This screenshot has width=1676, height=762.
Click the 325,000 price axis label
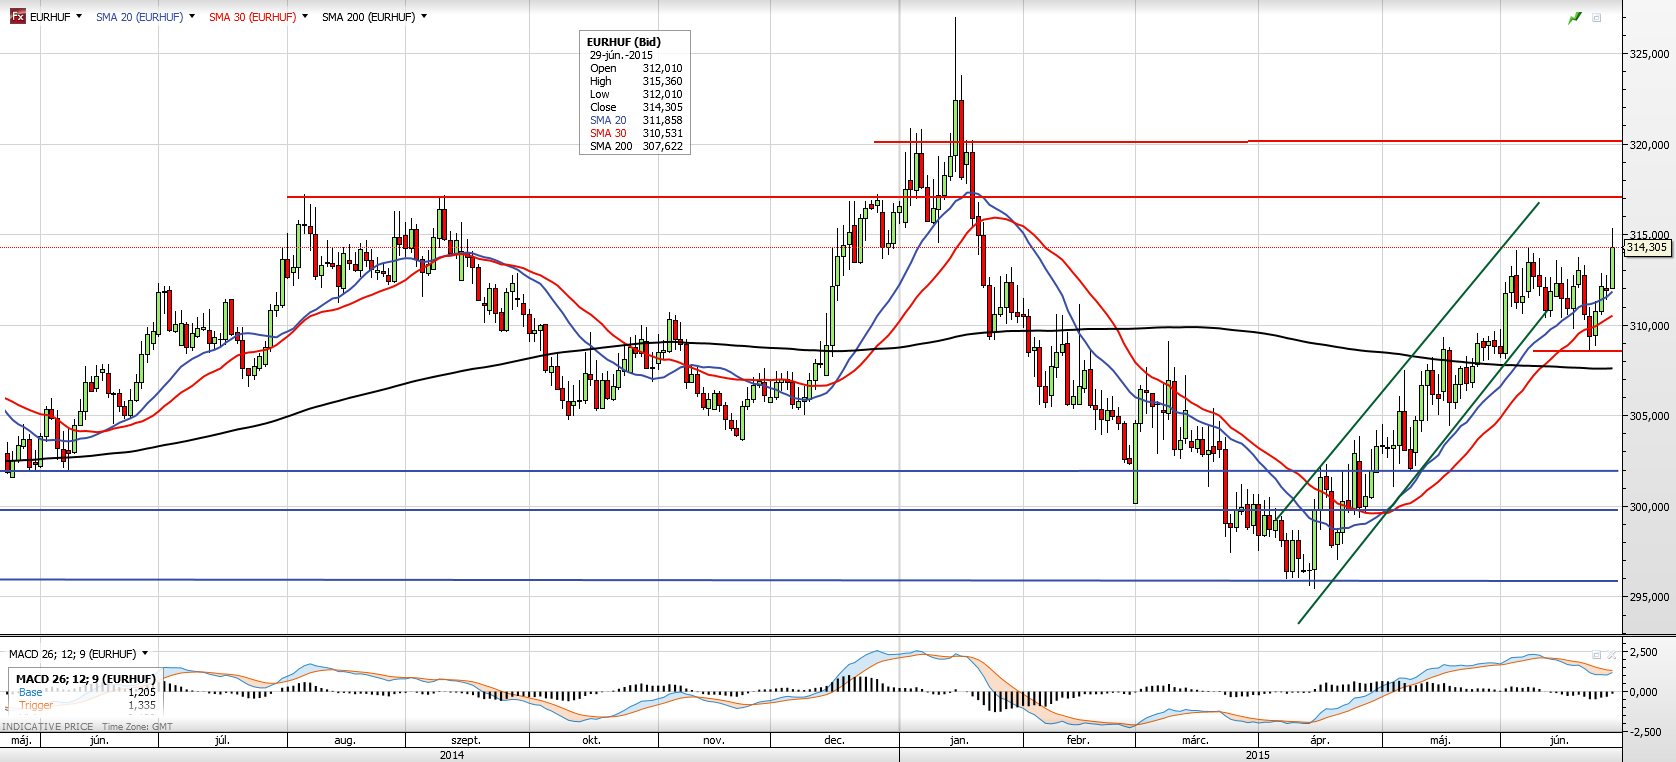point(1650,54)
